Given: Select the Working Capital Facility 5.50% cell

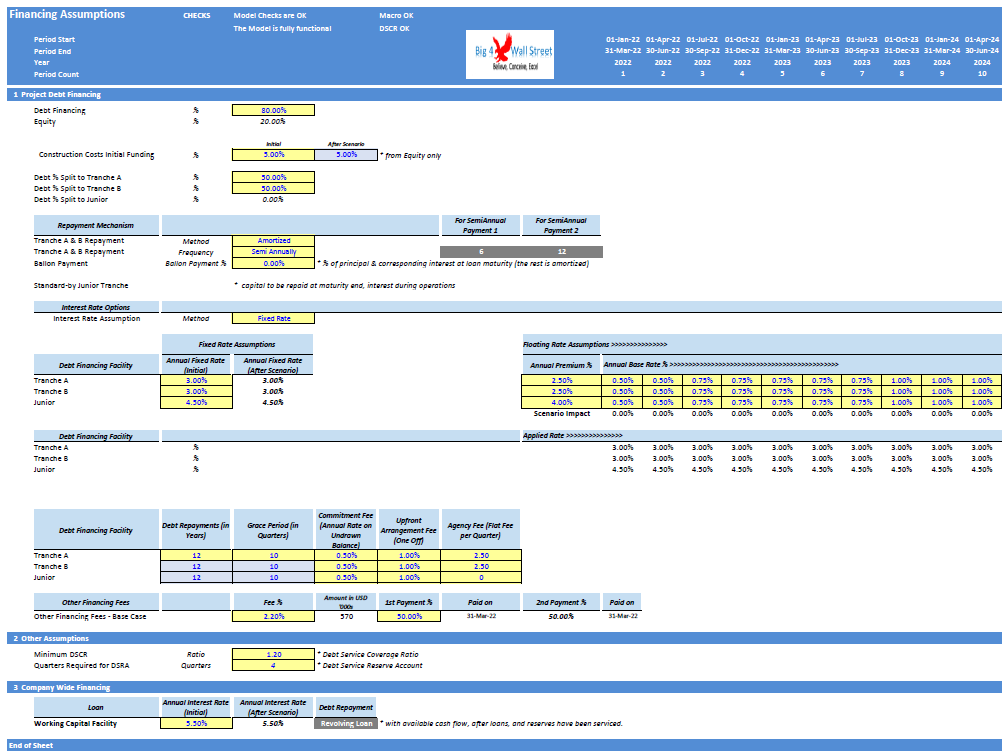Looking at the screenshot, I should click(197, 724).
